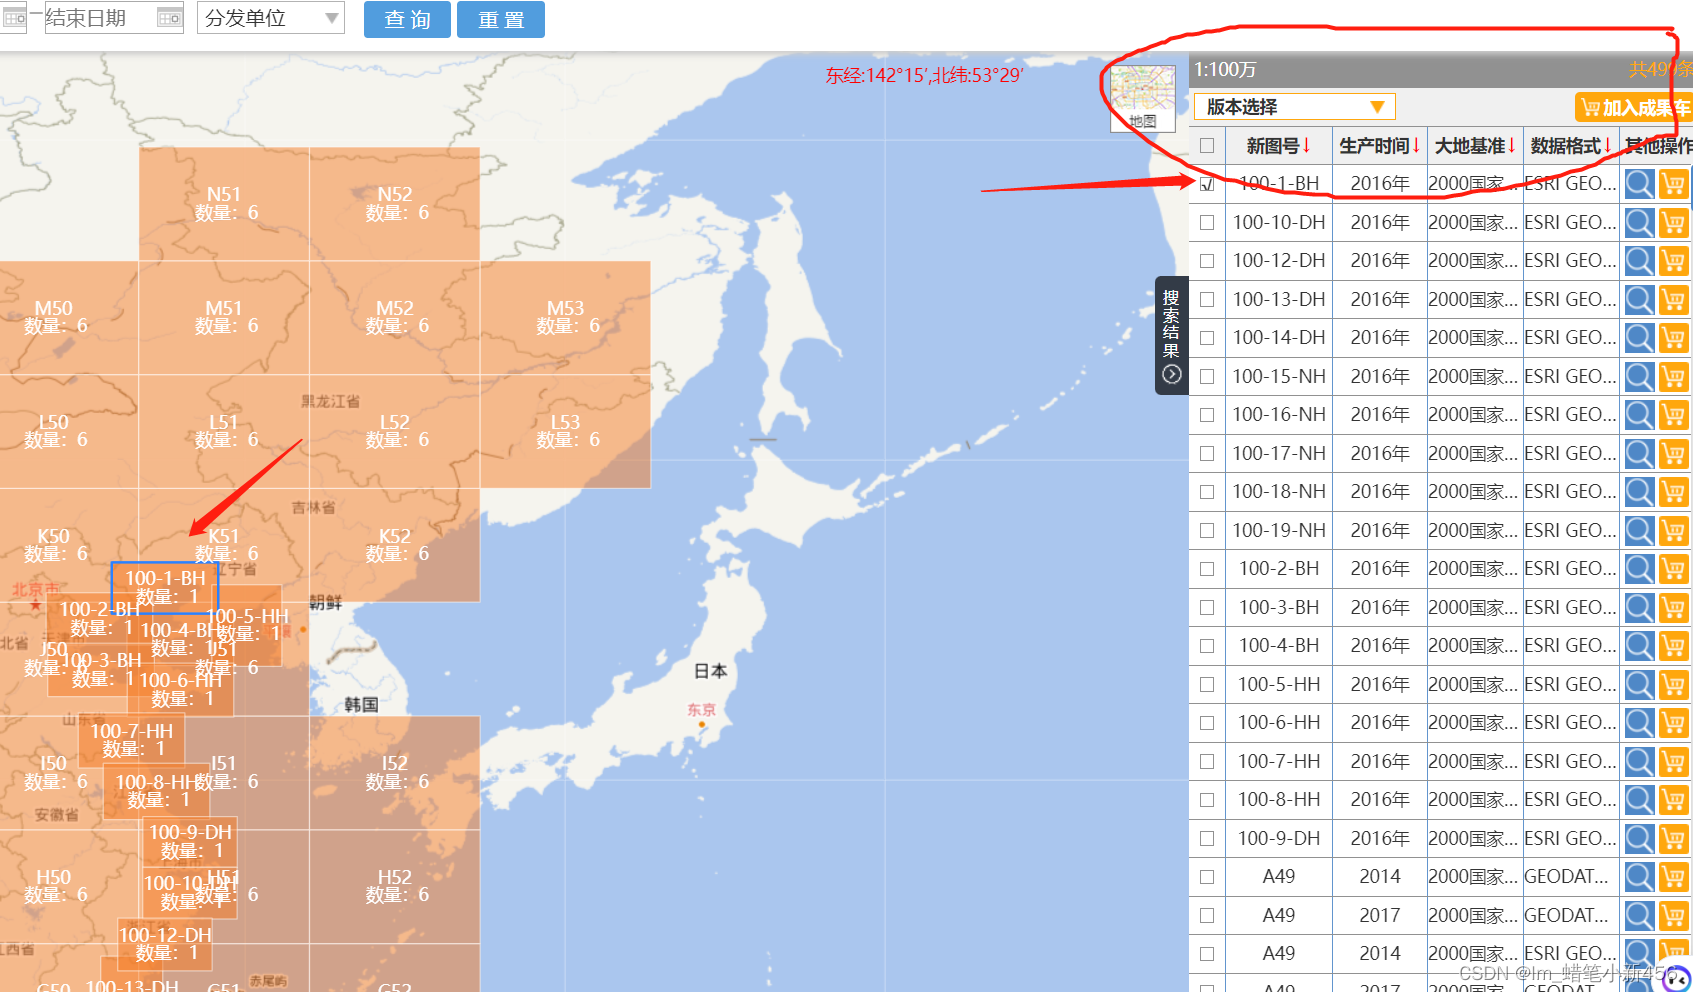Click the magnifier icon for row 100-1-BH

[x=1639, y=183]
